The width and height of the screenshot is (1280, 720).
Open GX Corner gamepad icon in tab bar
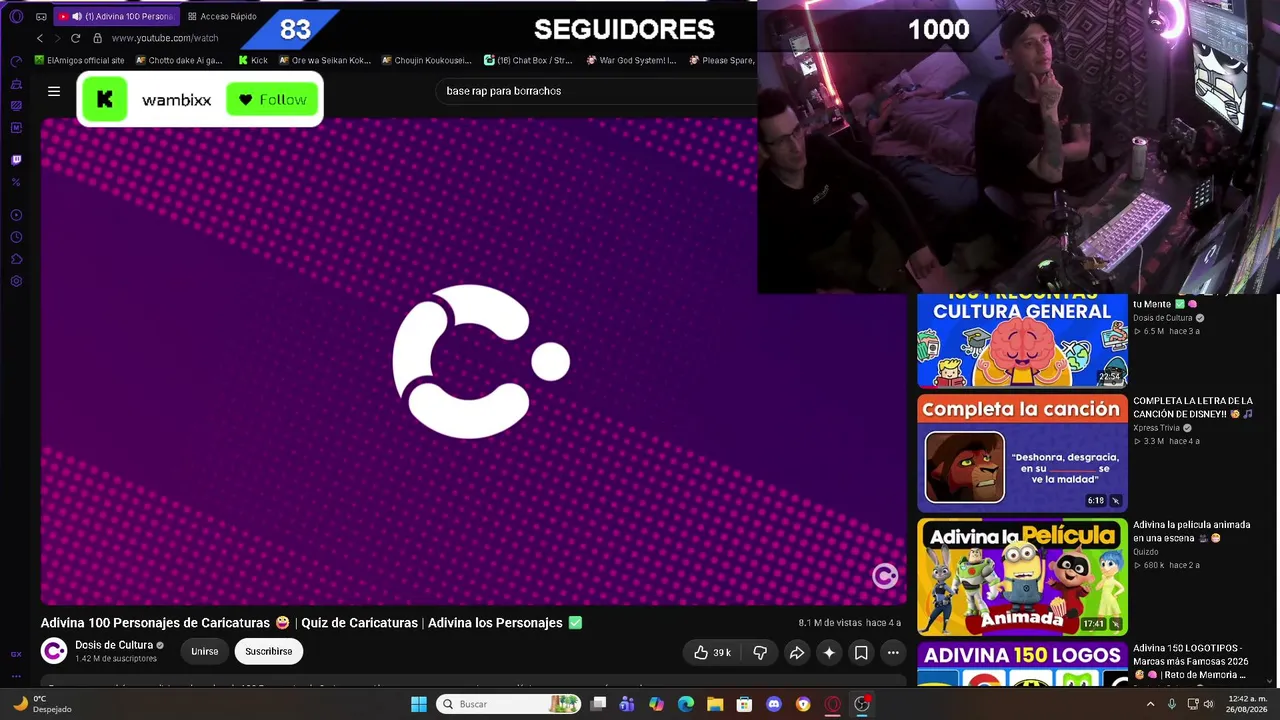click(41, 16)
